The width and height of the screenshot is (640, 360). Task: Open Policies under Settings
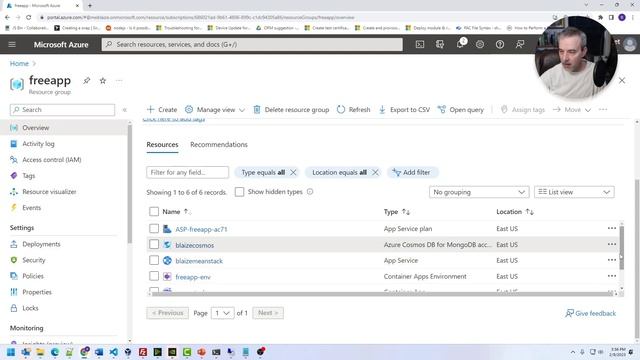pyautogui.click(x=33, y=276)
